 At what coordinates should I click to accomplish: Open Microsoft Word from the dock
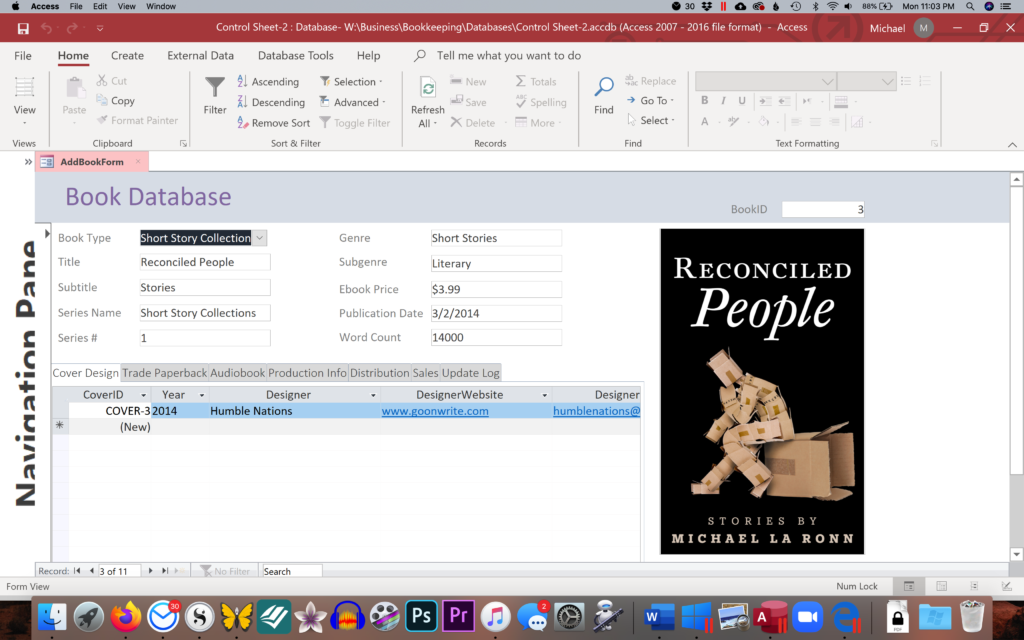coord(659,616)
